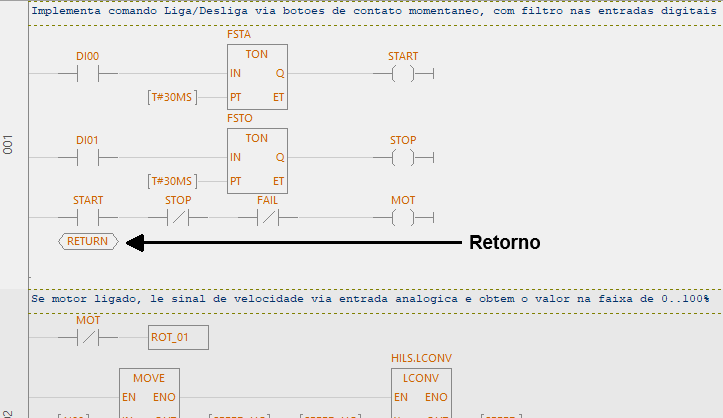The image size is (723, 418).
Task: Click the ROT_01 jump label box
Action: pyautogui.click(x=178, y=337)
